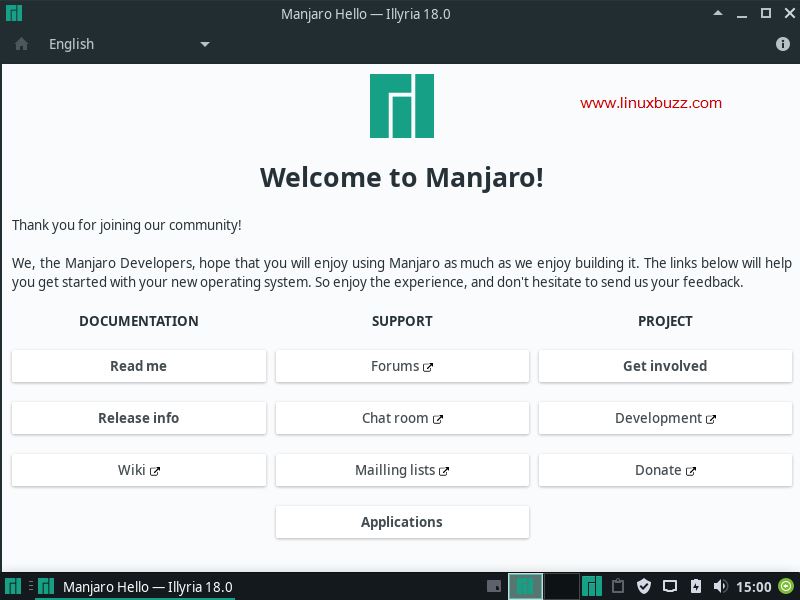The height and width of the screenshot is (600, 800).
Task: Open the Development link
Action: (665, 418)
